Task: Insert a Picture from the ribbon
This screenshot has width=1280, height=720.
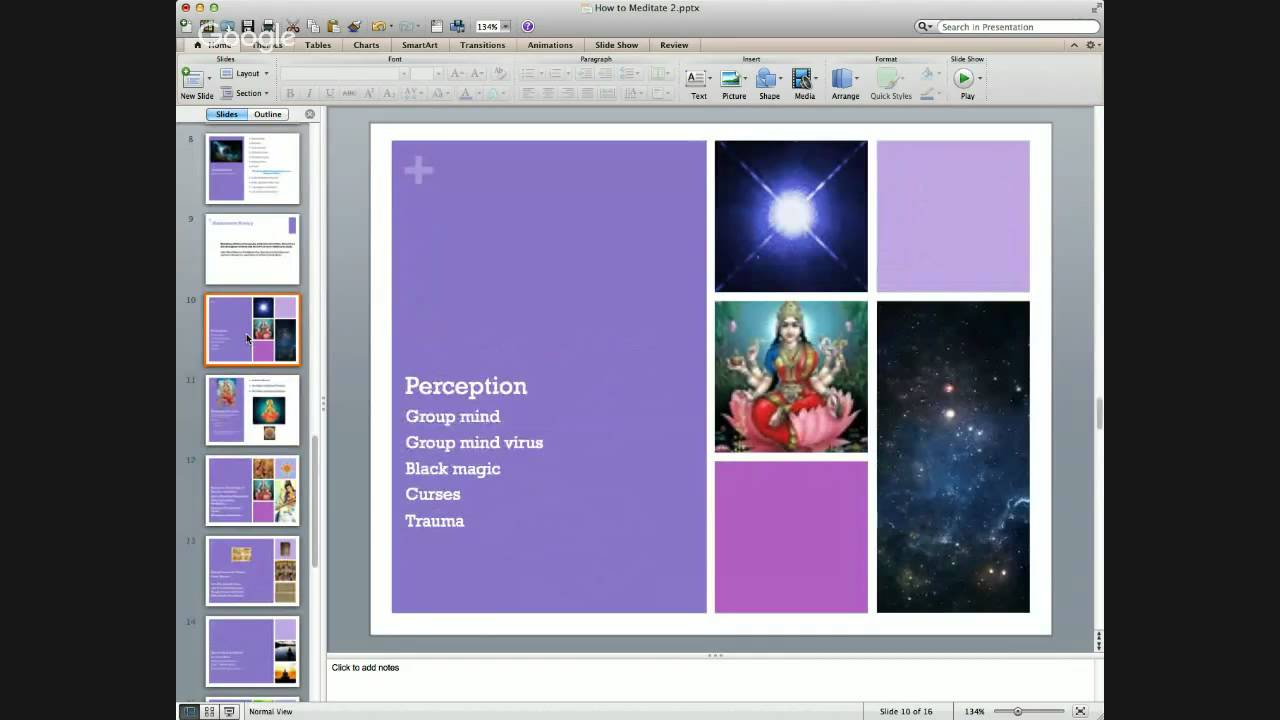Action: [x=733, y=79]
